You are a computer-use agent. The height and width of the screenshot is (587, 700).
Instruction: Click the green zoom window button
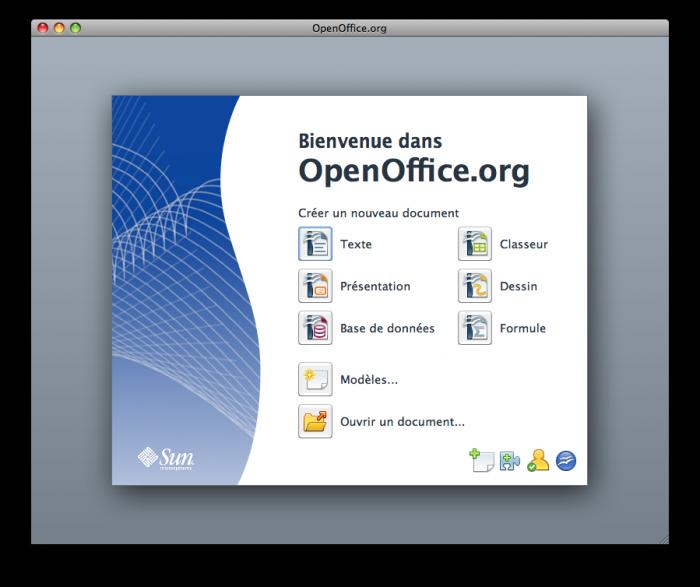pyautogui.click(x=75, y=28)
